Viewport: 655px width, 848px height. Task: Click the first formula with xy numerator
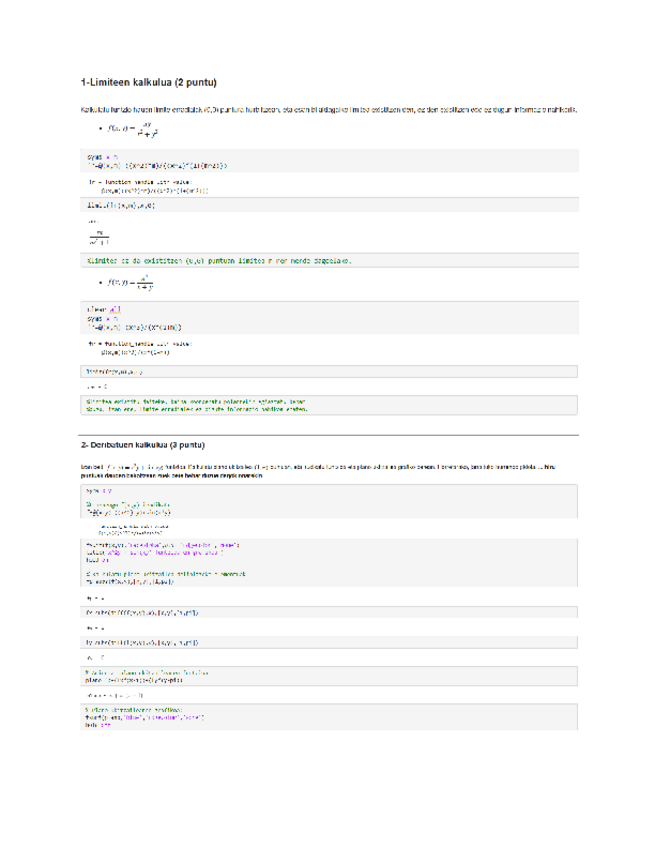click(134, 130)
